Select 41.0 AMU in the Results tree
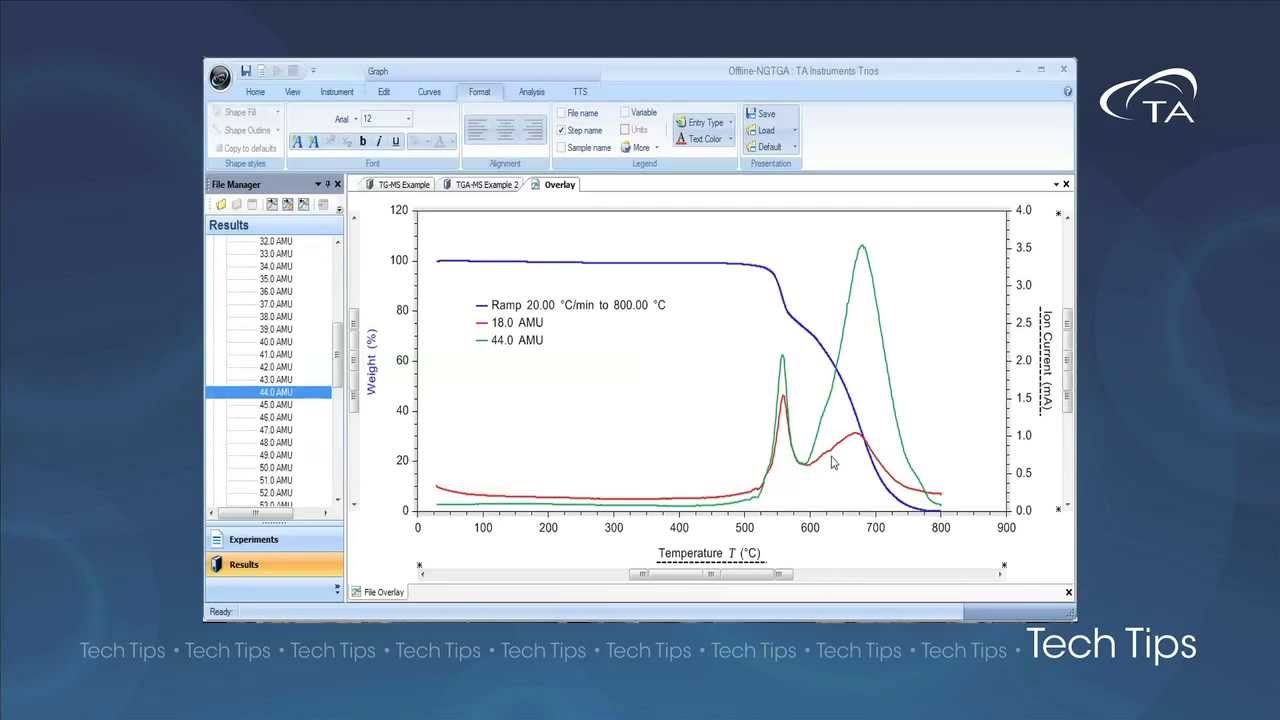The image size is (1280, 720). (x=276, y=355)
